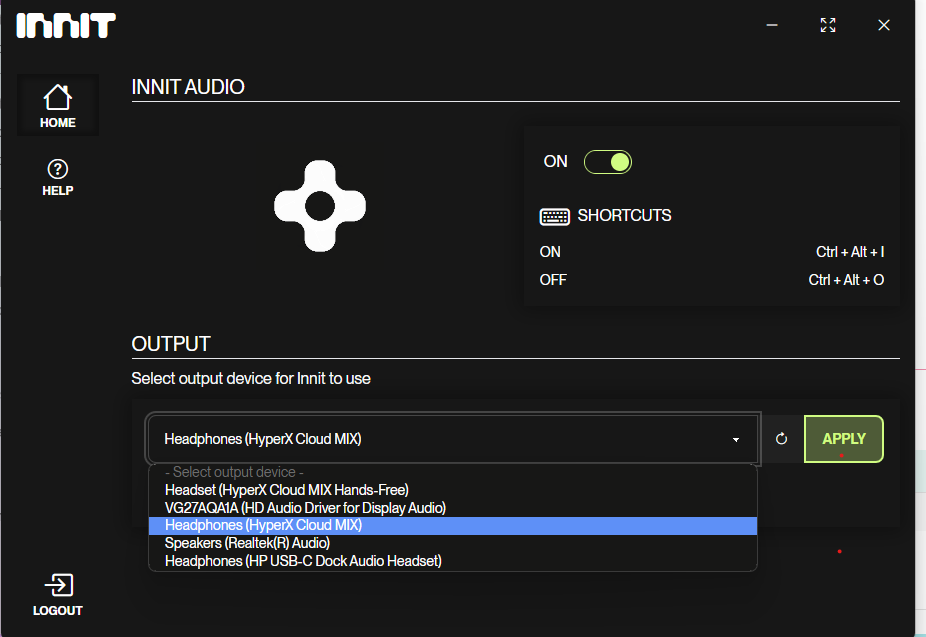Pick Headphones (HP USB-C Dock Audio Headset)
The image size is (926, 637).
click(x=303, y=561)
